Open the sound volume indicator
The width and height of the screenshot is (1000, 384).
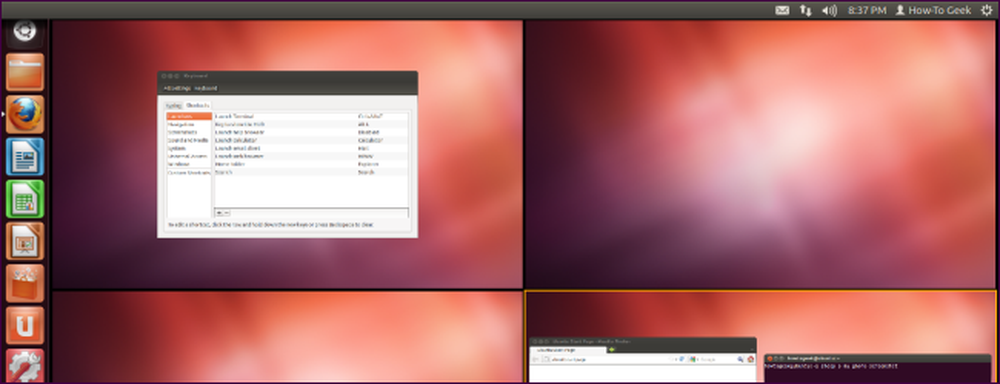click(829, 10)
